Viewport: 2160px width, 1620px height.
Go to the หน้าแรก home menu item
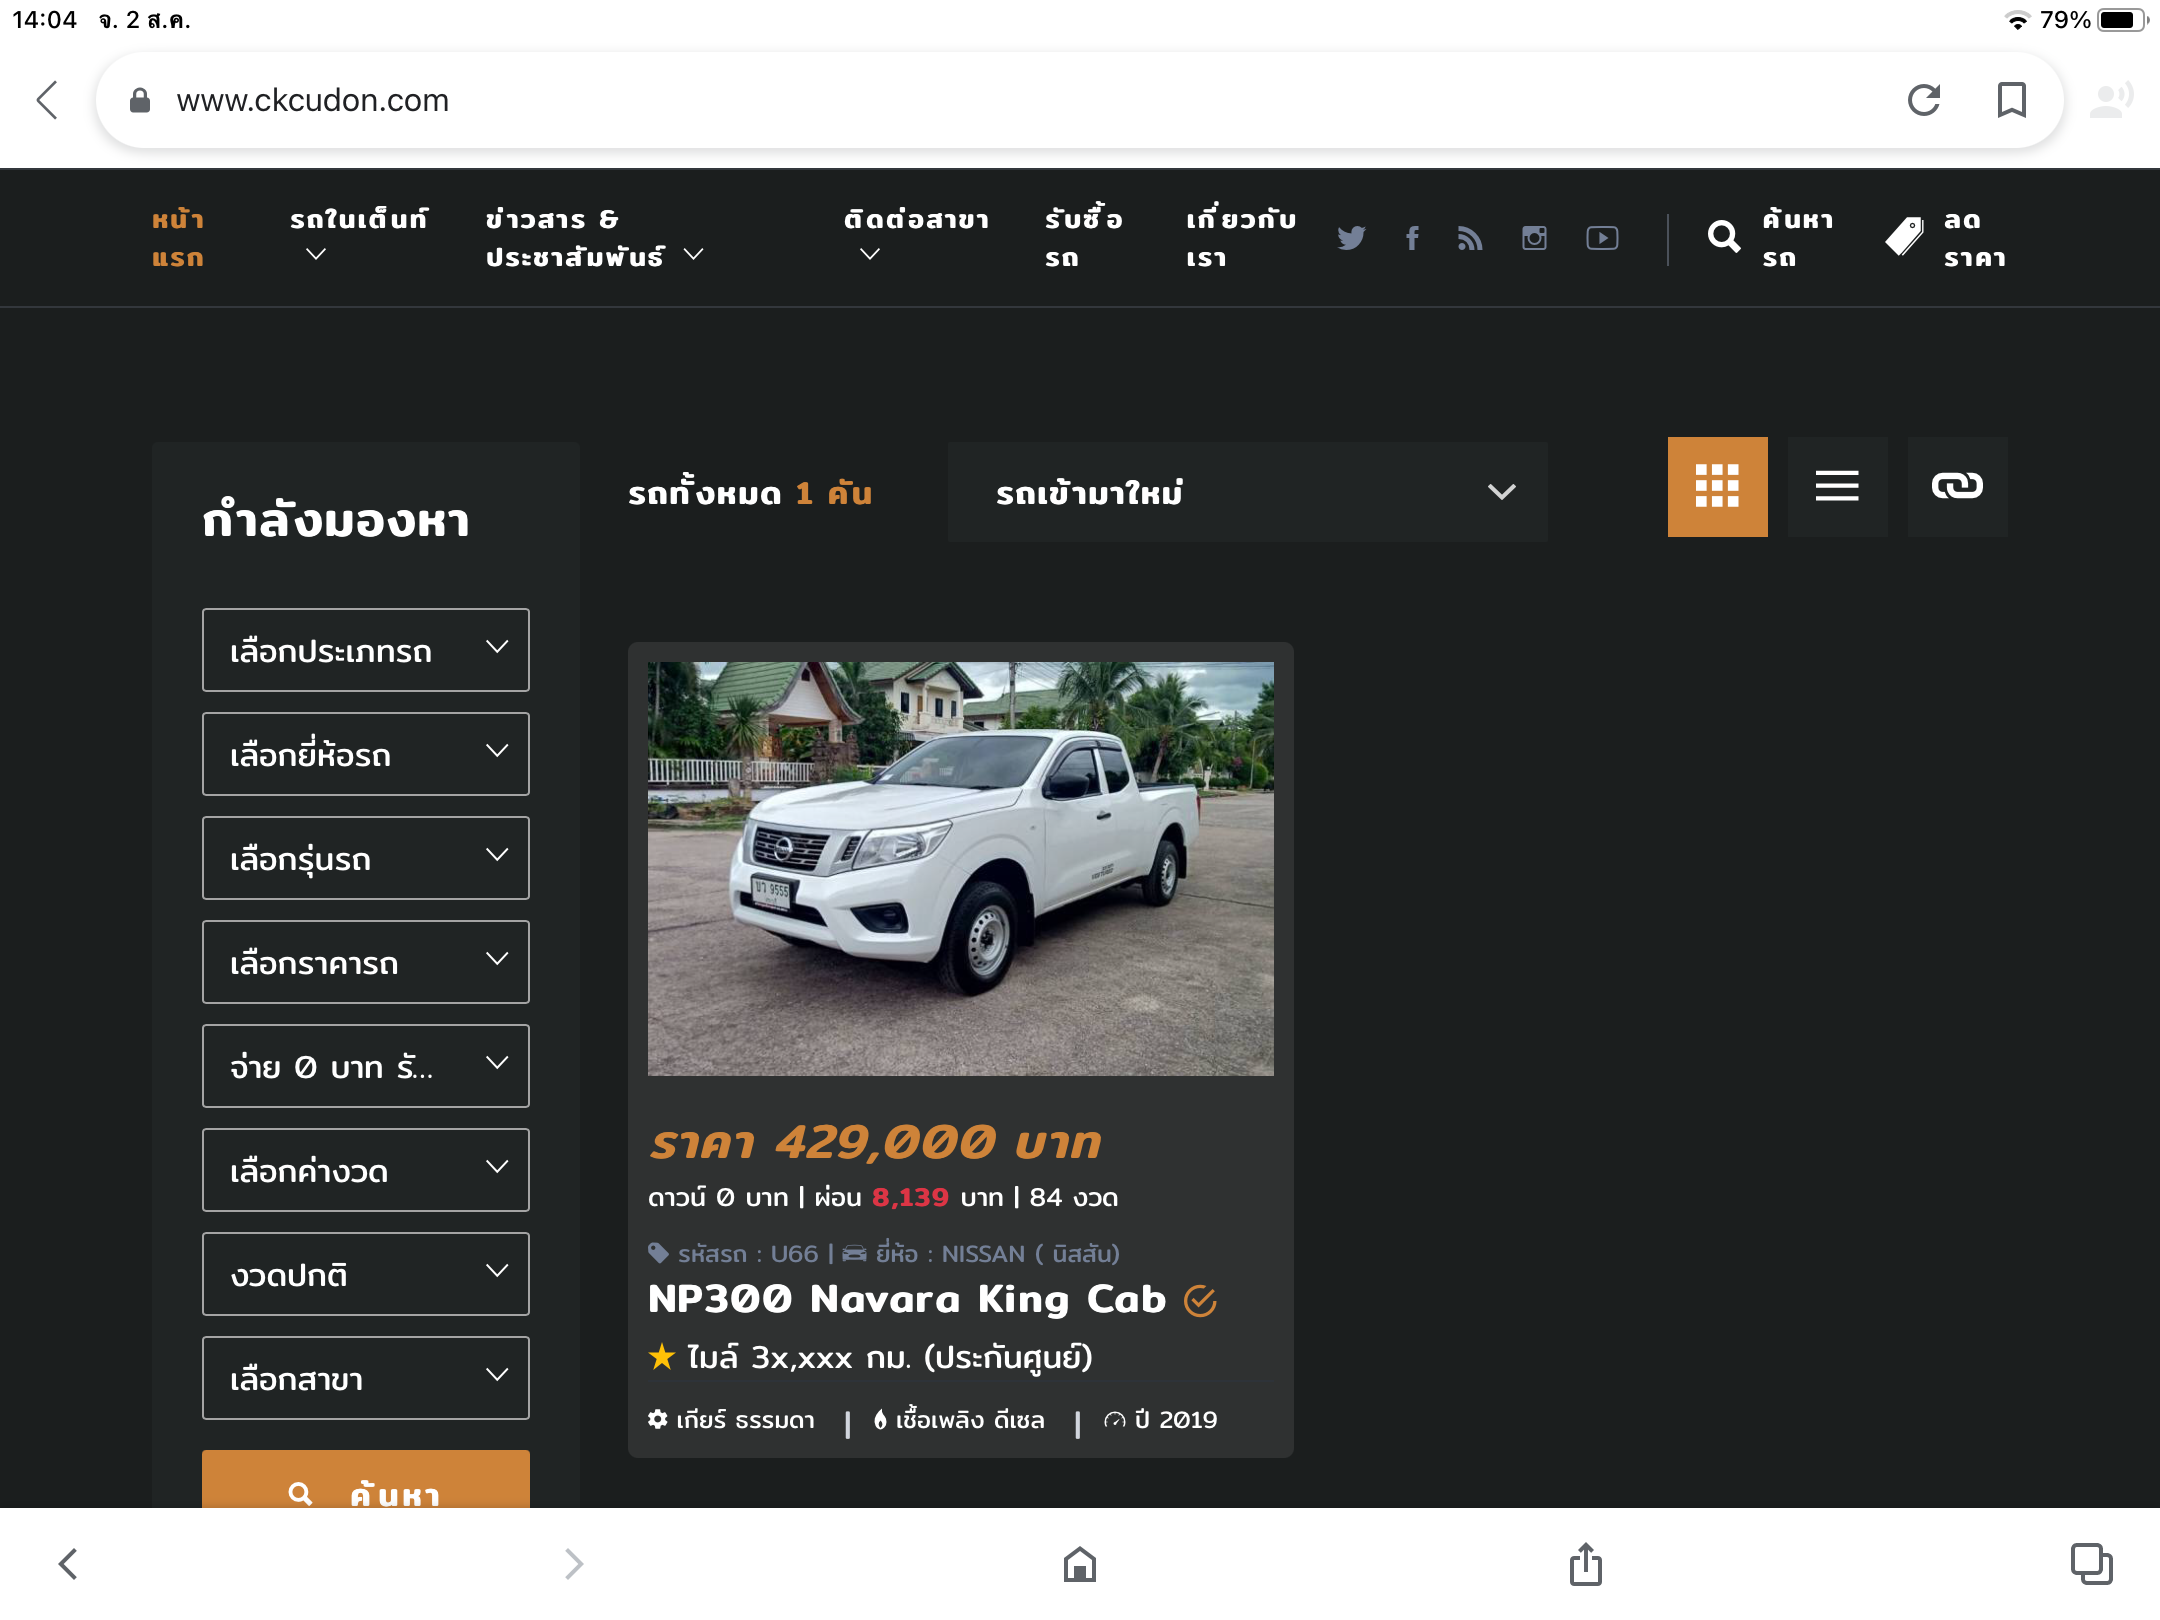pyautogui.click(x=178, y=238)
